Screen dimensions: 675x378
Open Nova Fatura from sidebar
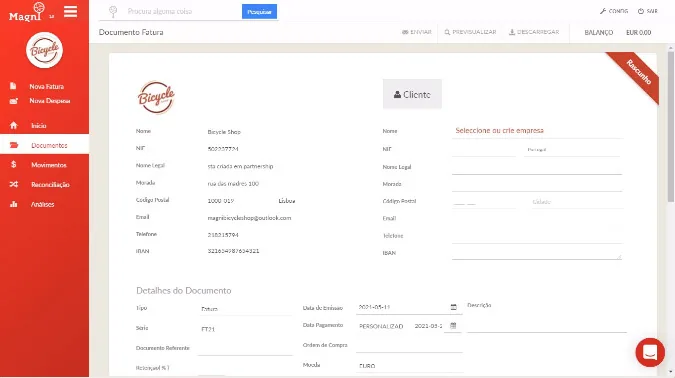46,87
